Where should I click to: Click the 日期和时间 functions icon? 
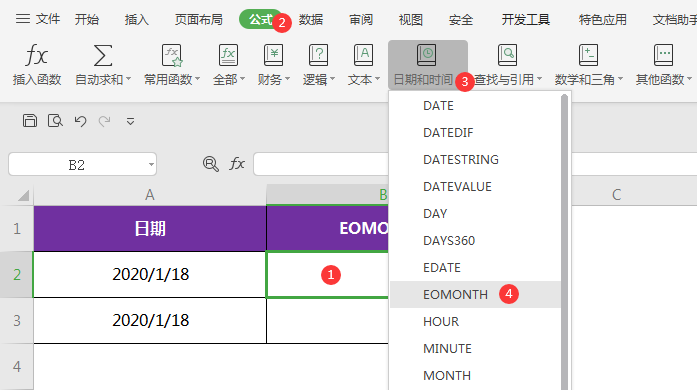pyautogui.click(x=426, y=55)
